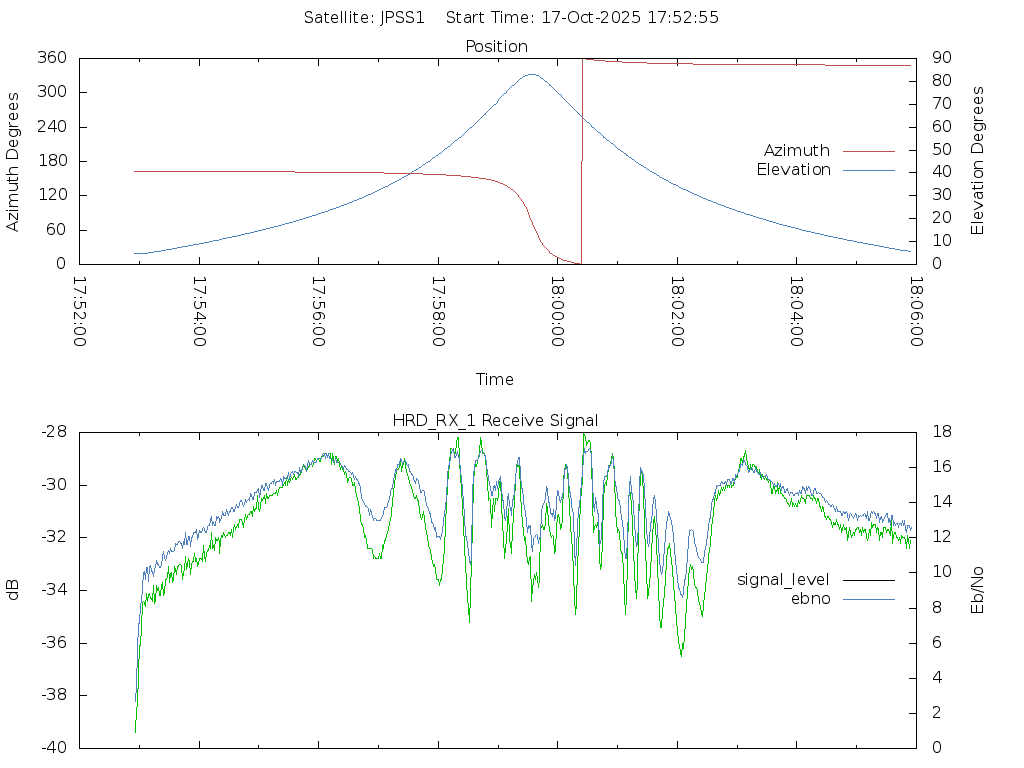Click the Azimuth Degrees axis label
The image size is (1024, 768).
[14, 161]
